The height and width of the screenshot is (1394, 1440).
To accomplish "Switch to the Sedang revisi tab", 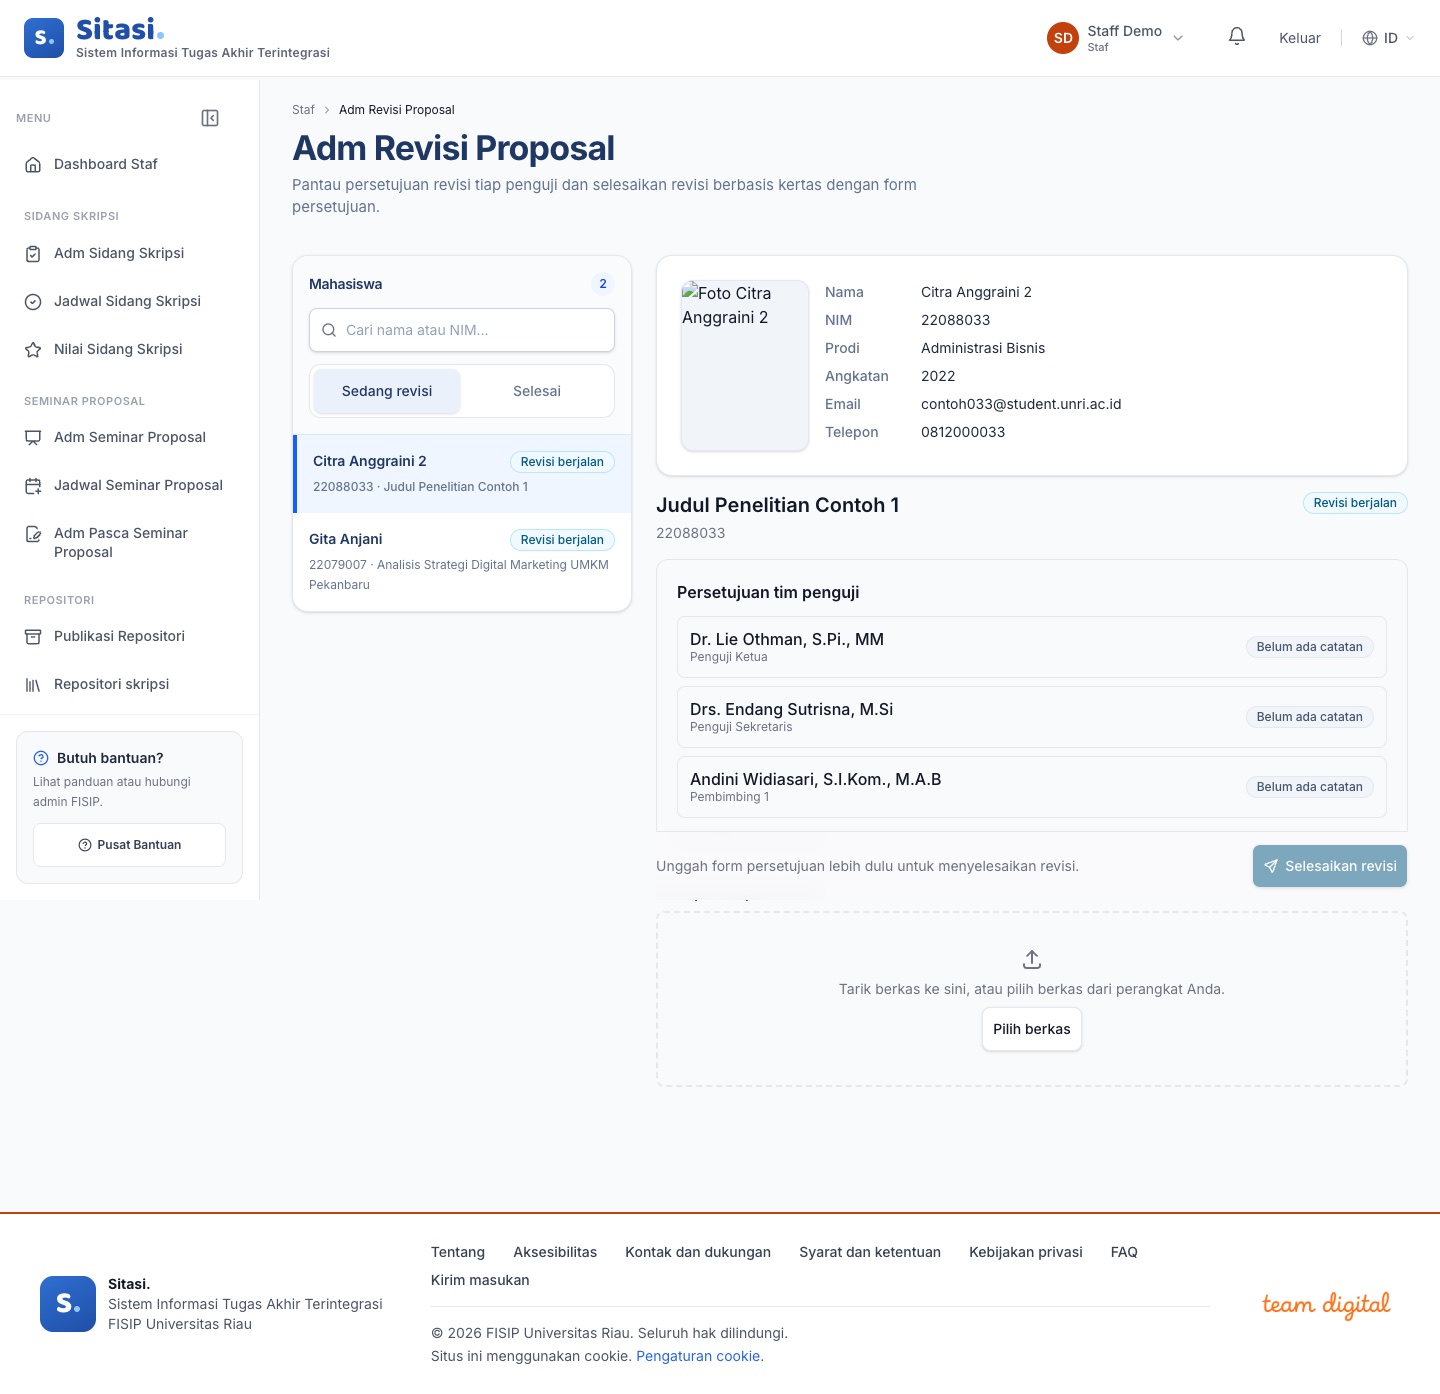I will pyautogui.click(x=387, y=391).
